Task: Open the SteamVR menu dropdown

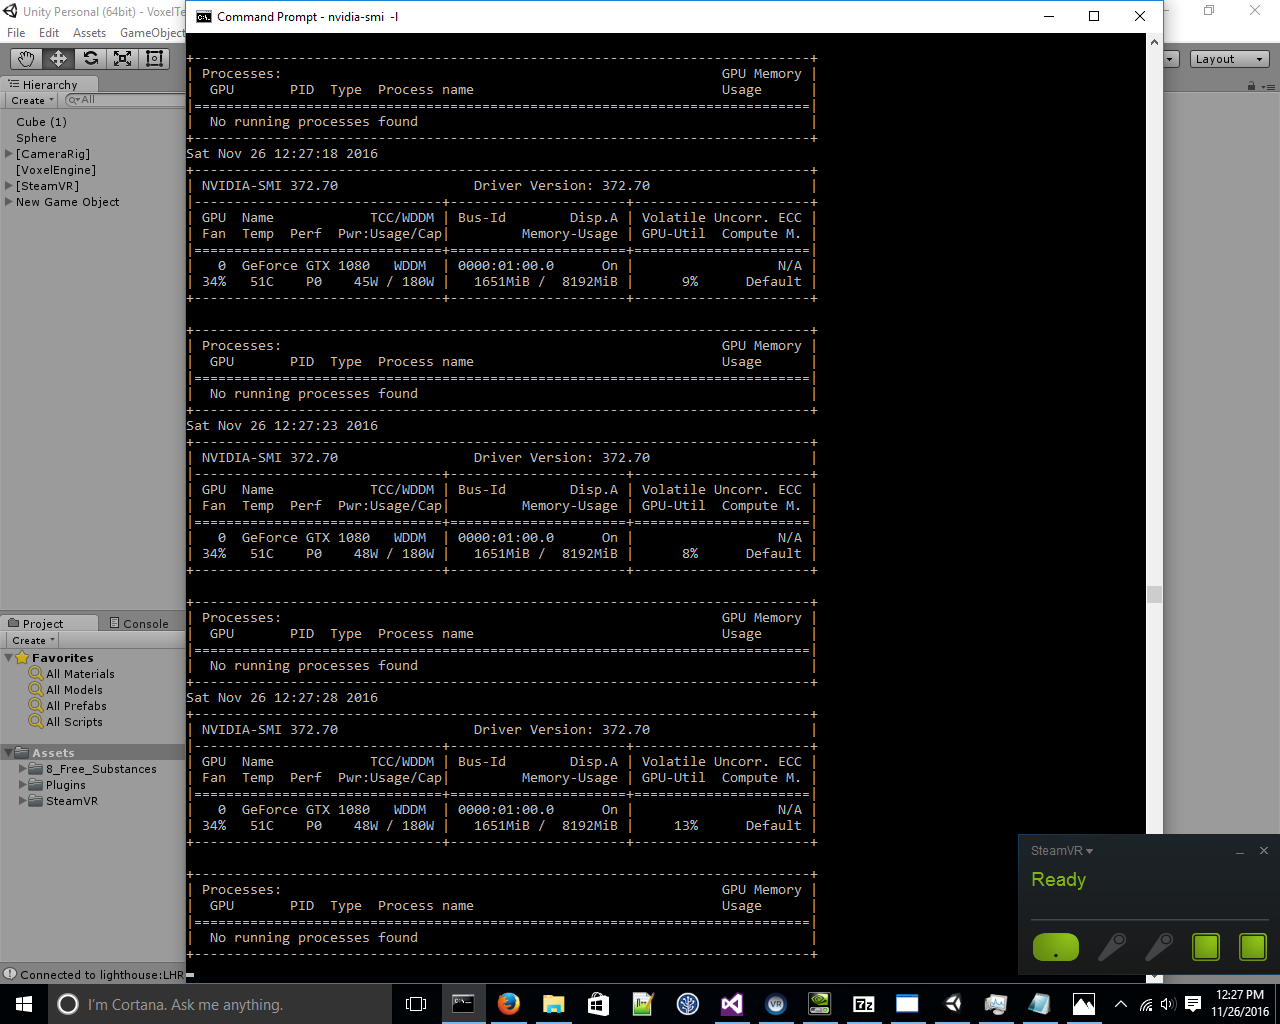Action: [x=1062, y=851]
